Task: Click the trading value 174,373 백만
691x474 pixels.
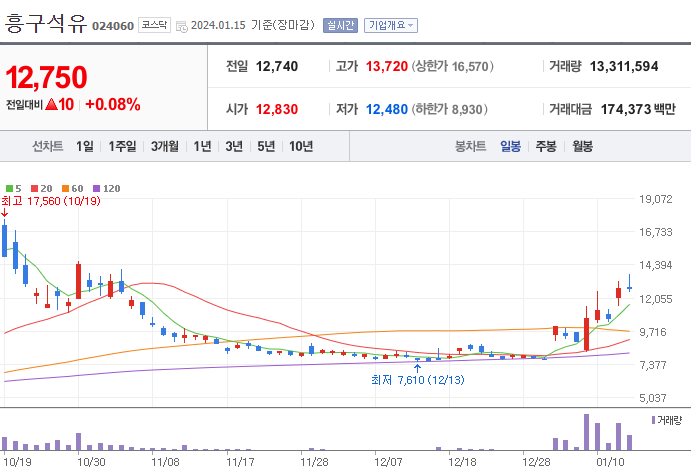Action: [638, 109]
